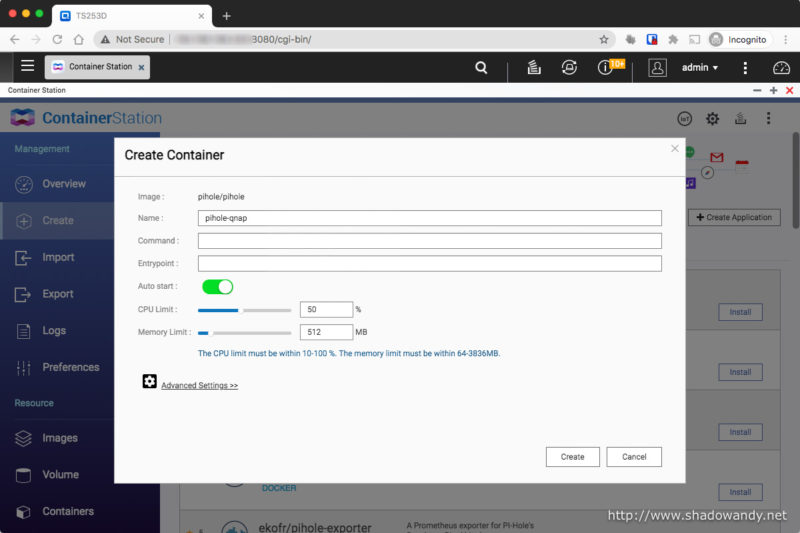Screen dimensions: 800x533
Task: Click the Memory Limit slider track
Action: coord(244,332)
